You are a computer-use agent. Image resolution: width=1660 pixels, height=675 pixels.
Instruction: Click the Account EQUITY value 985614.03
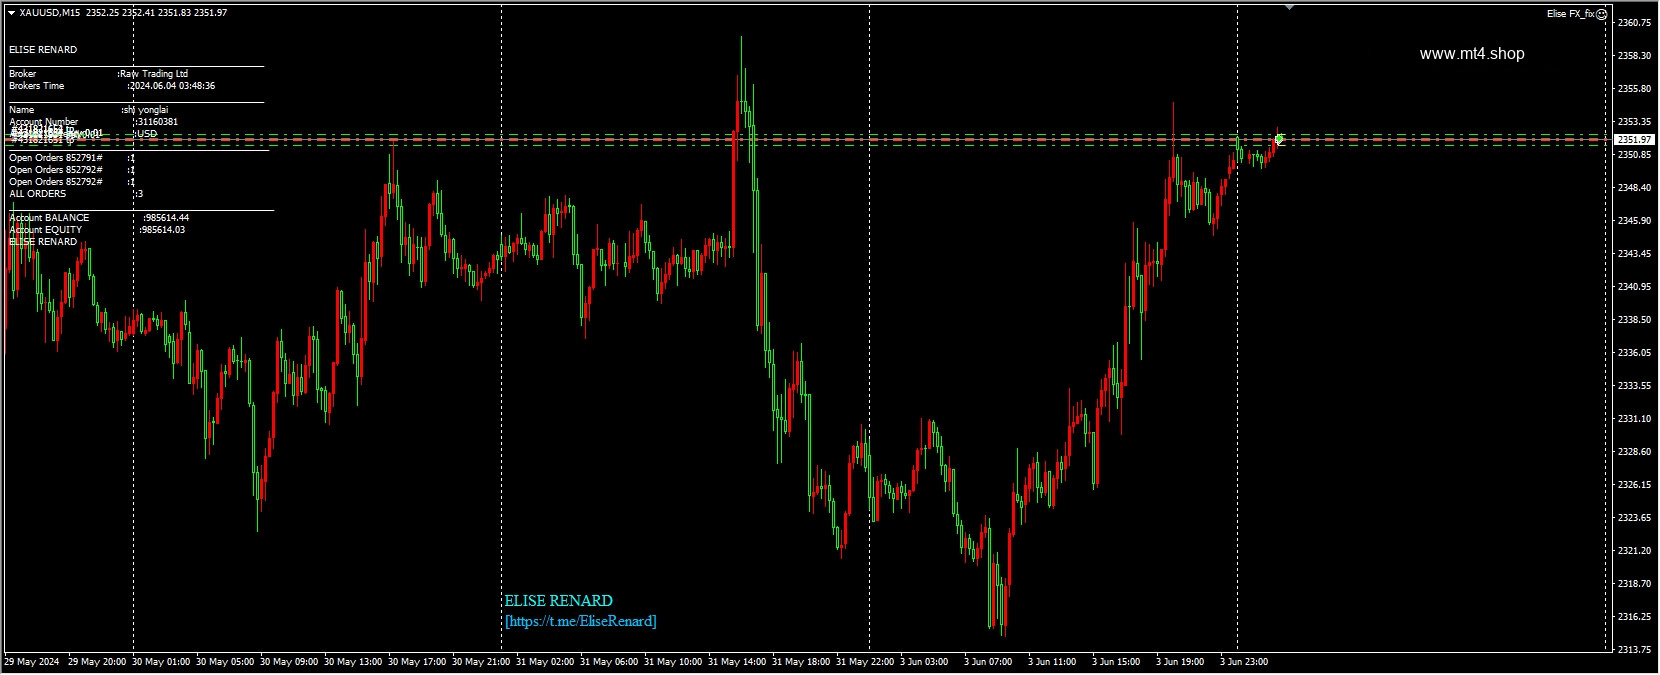(163, 230)
